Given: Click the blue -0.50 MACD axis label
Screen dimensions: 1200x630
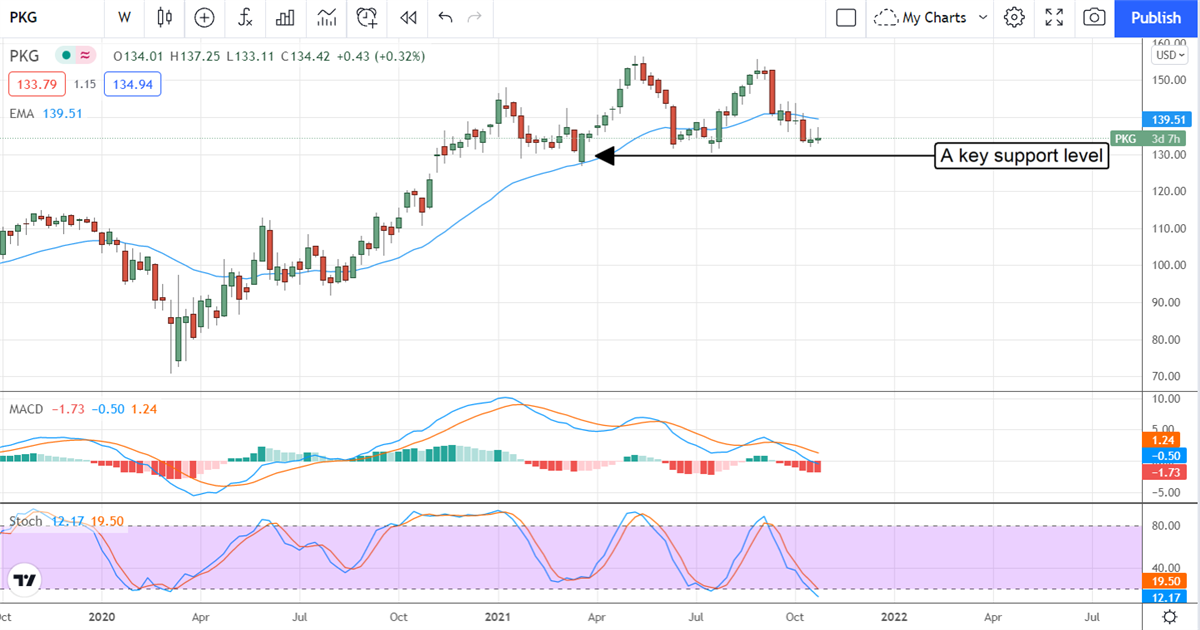Looking at the screenshot, I should coord(1163,455).
